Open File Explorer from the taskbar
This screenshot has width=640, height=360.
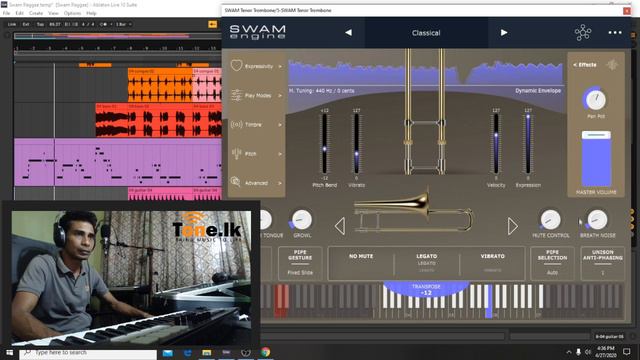207,353
